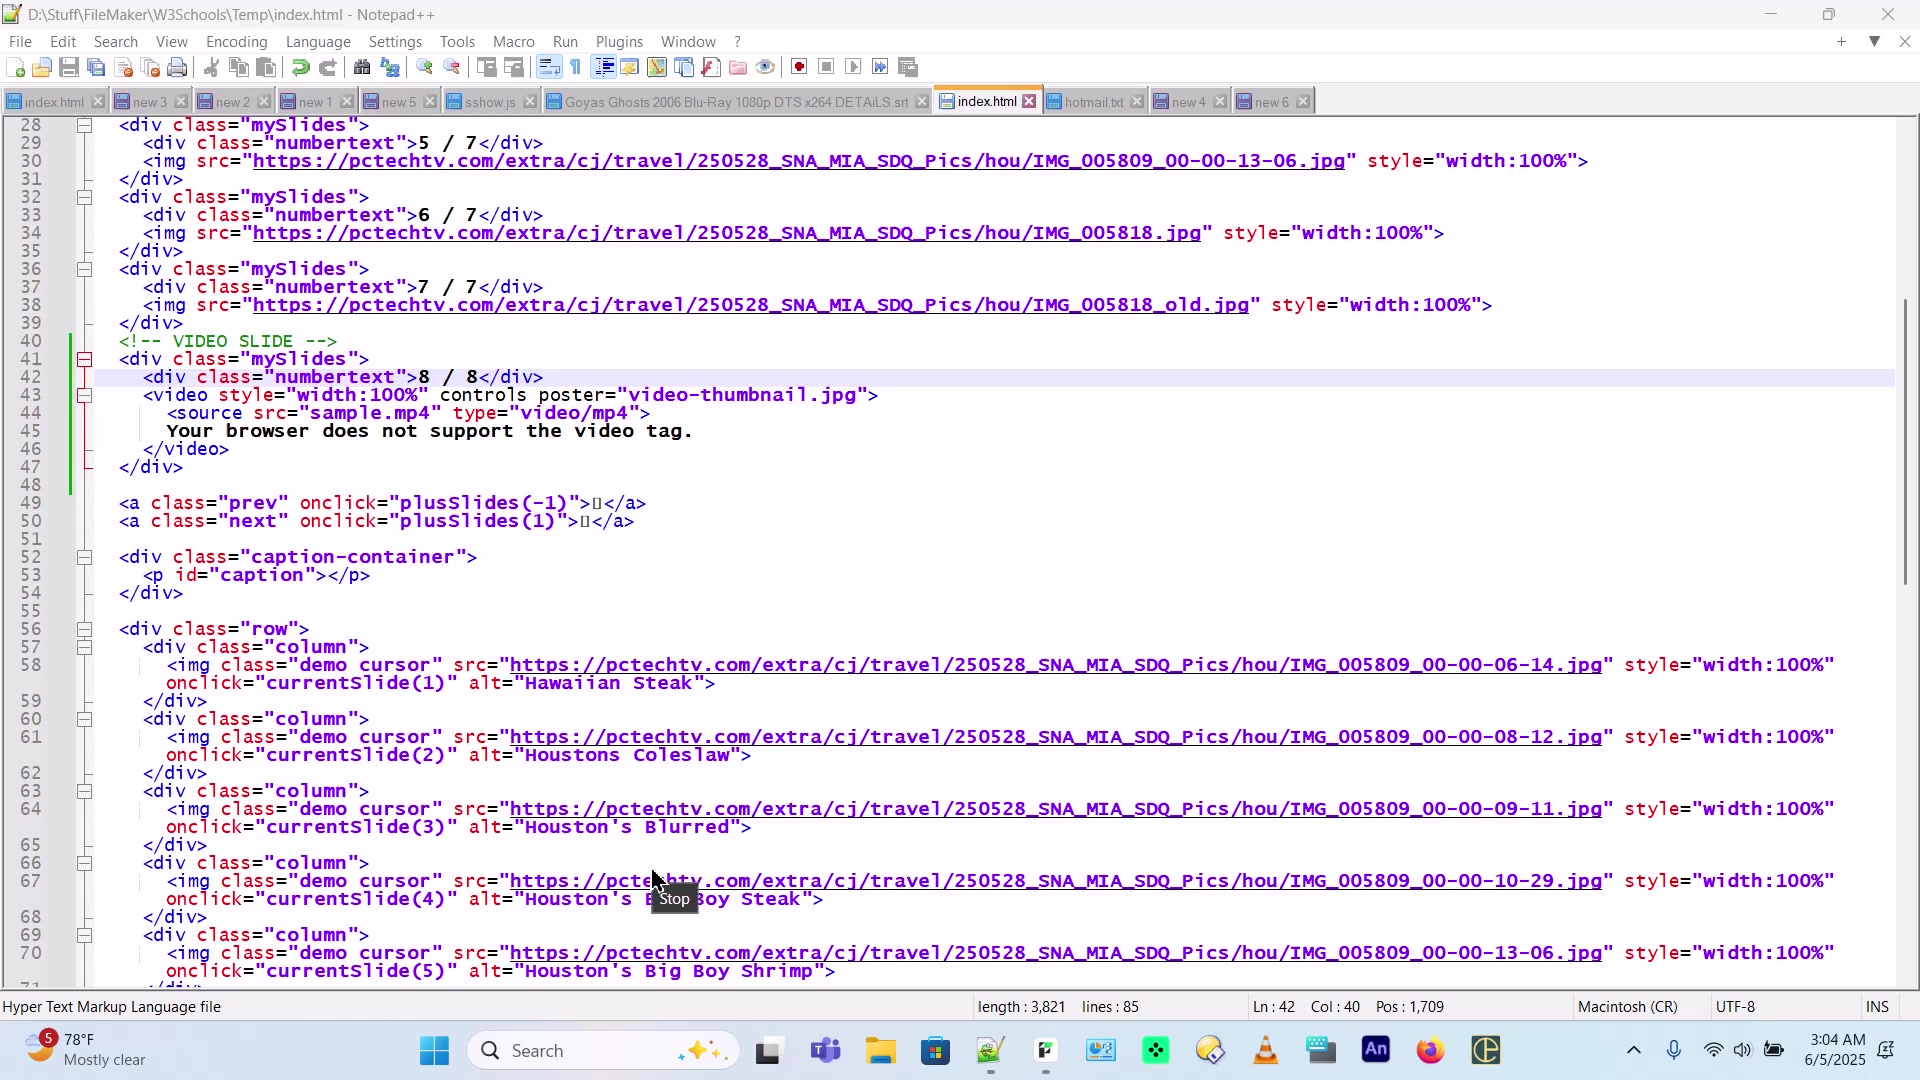The height and width of the screenshot is (1080, 1920).
Task: Open the Replace toolbar icon
Action: pos(389,67)
